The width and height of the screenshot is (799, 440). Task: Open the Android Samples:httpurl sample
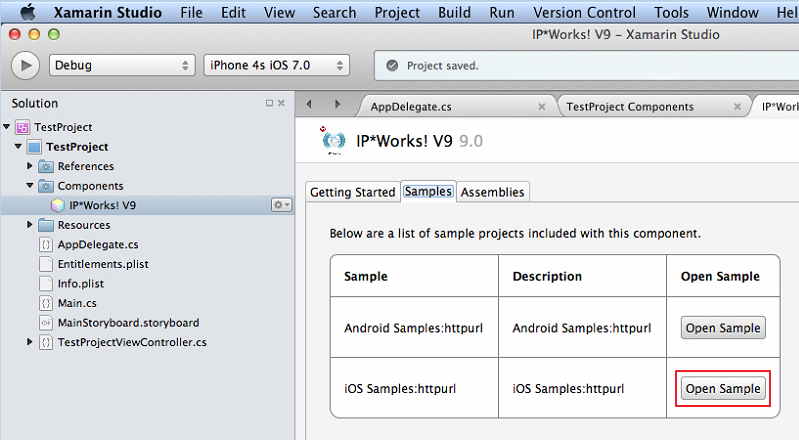(723, 328)
